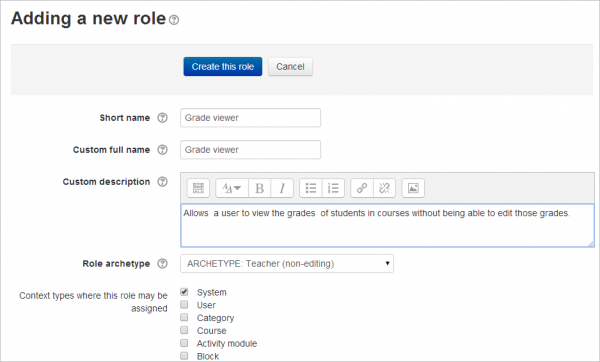
Task: Uncheck the System context checkbox
Action: (x=184, y=292)
